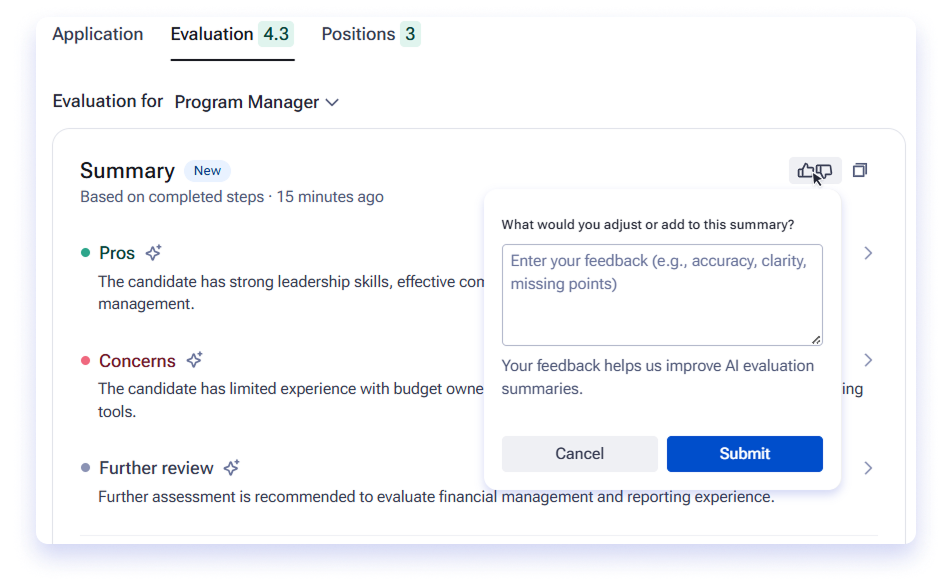The height and width of the screenshot is (586, 952).
Task: Click the New badge beside Summary
Action: [207, 171]
